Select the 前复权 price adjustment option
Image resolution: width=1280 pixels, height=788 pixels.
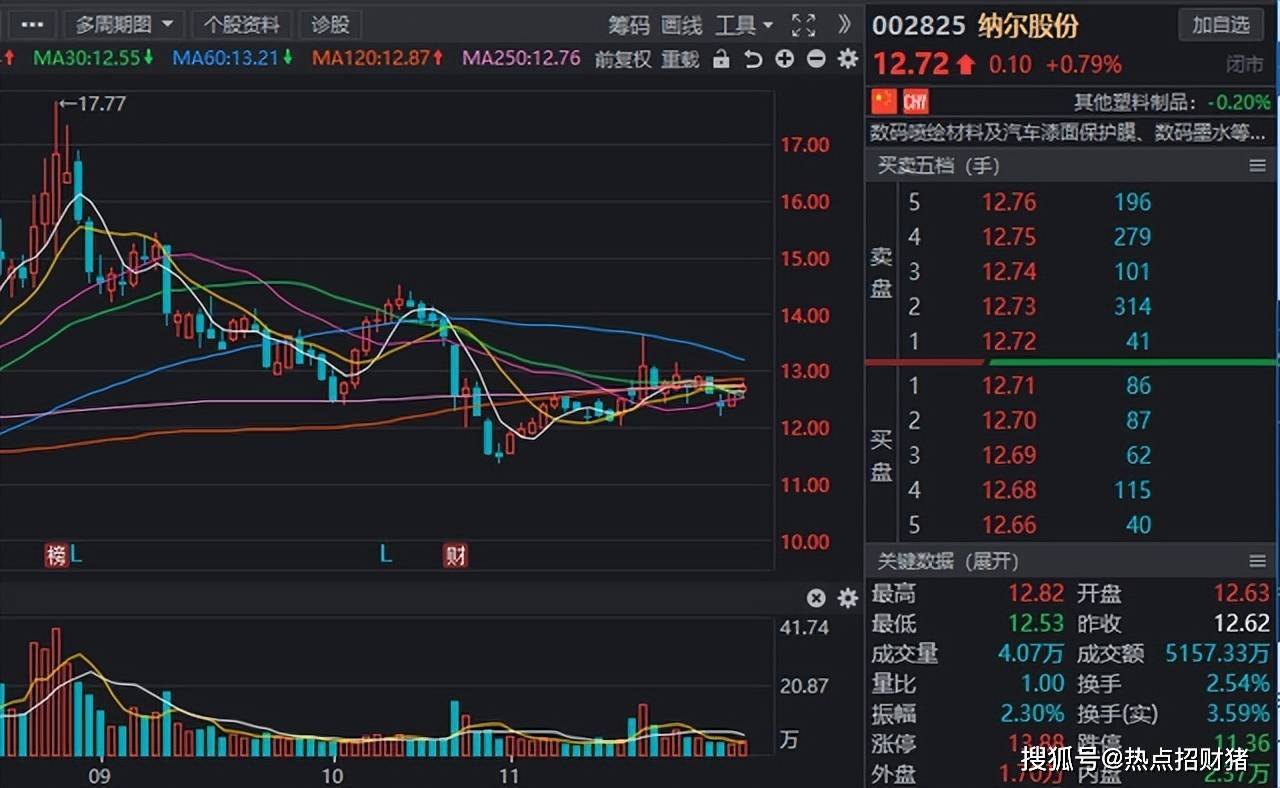(x=623, y=59)
